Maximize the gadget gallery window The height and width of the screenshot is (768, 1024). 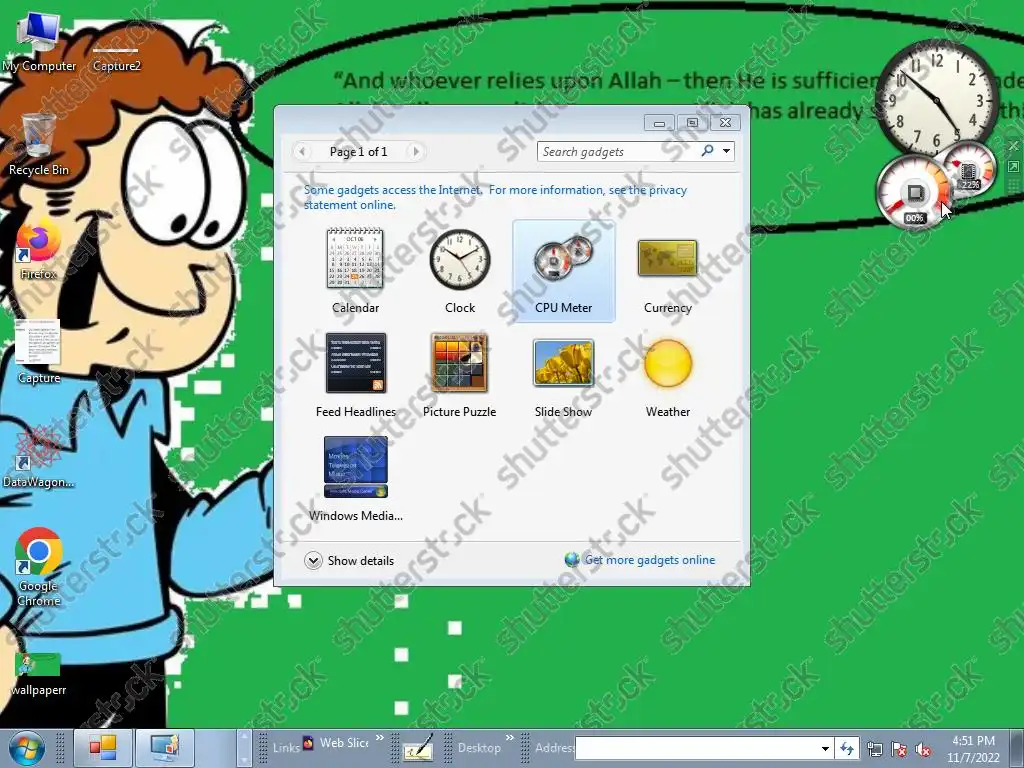pos(692,122)
